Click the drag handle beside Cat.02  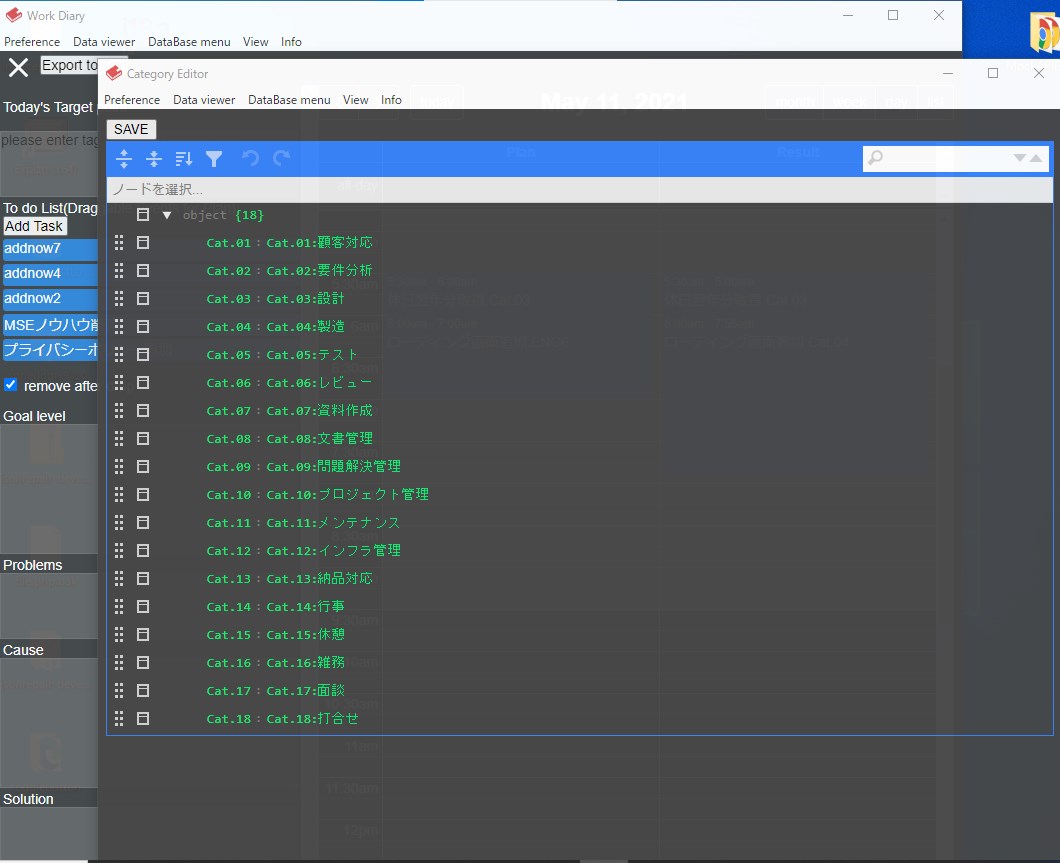(x=119, y=271)
